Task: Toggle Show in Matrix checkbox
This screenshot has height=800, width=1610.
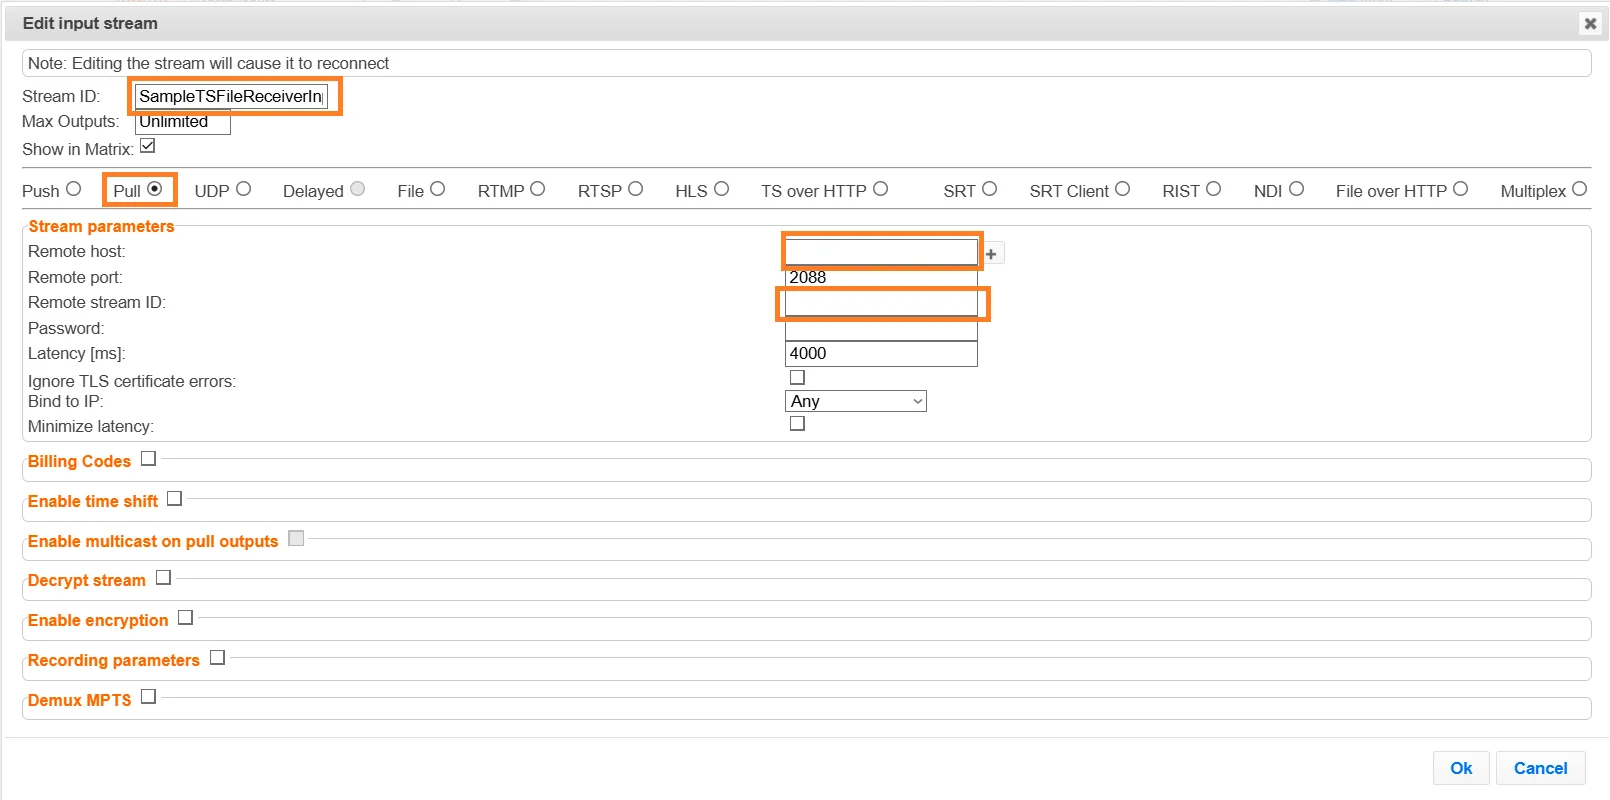Action: click(148, 146)
